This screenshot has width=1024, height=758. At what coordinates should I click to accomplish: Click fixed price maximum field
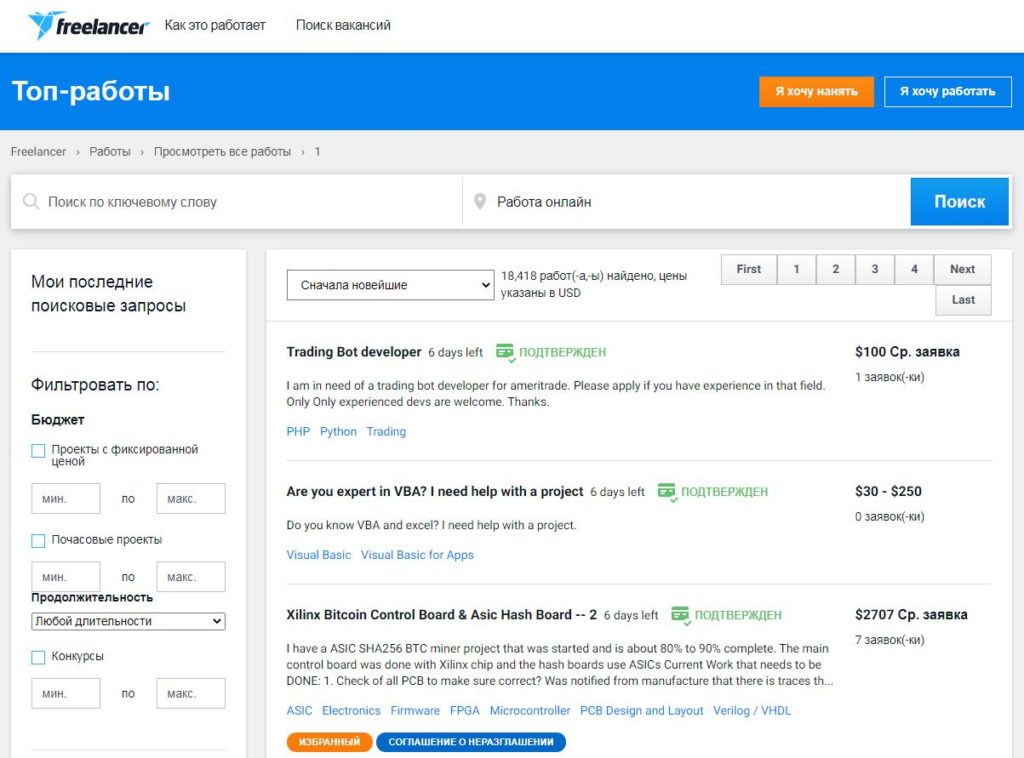[x=191, y=499]
